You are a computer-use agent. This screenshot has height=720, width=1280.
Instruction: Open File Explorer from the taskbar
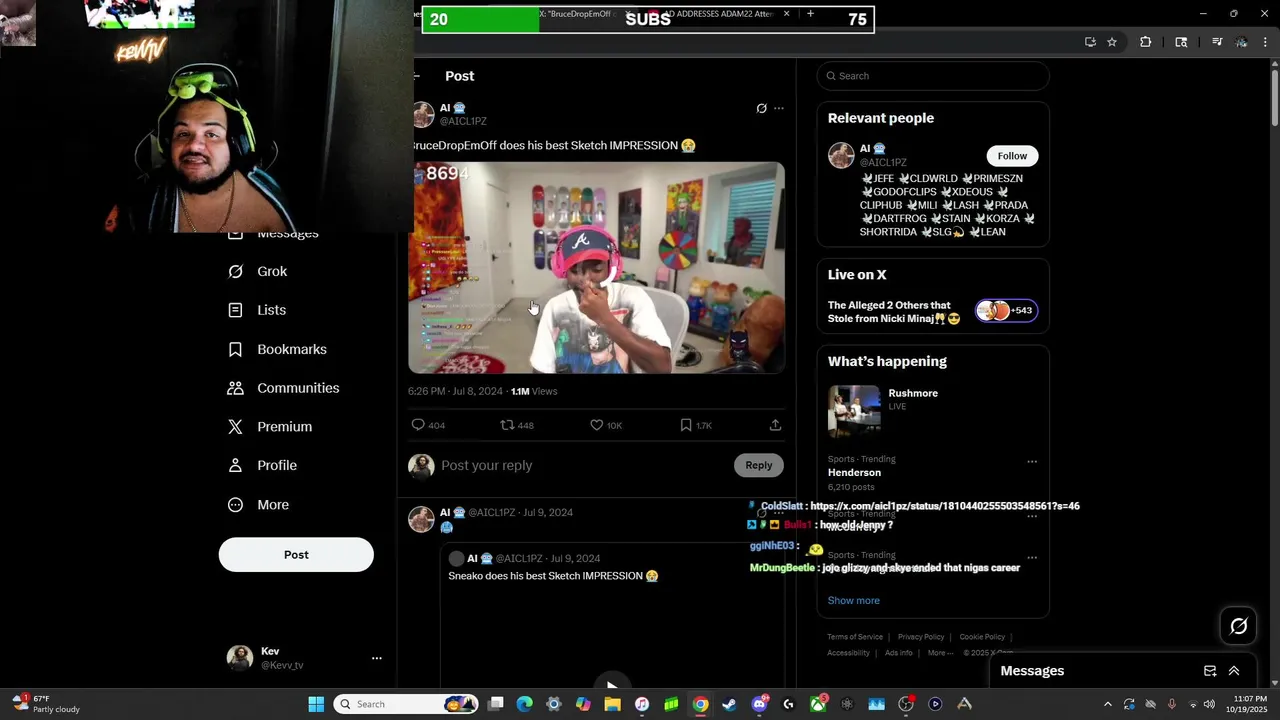pyautogui.click(x=612, y=704)
